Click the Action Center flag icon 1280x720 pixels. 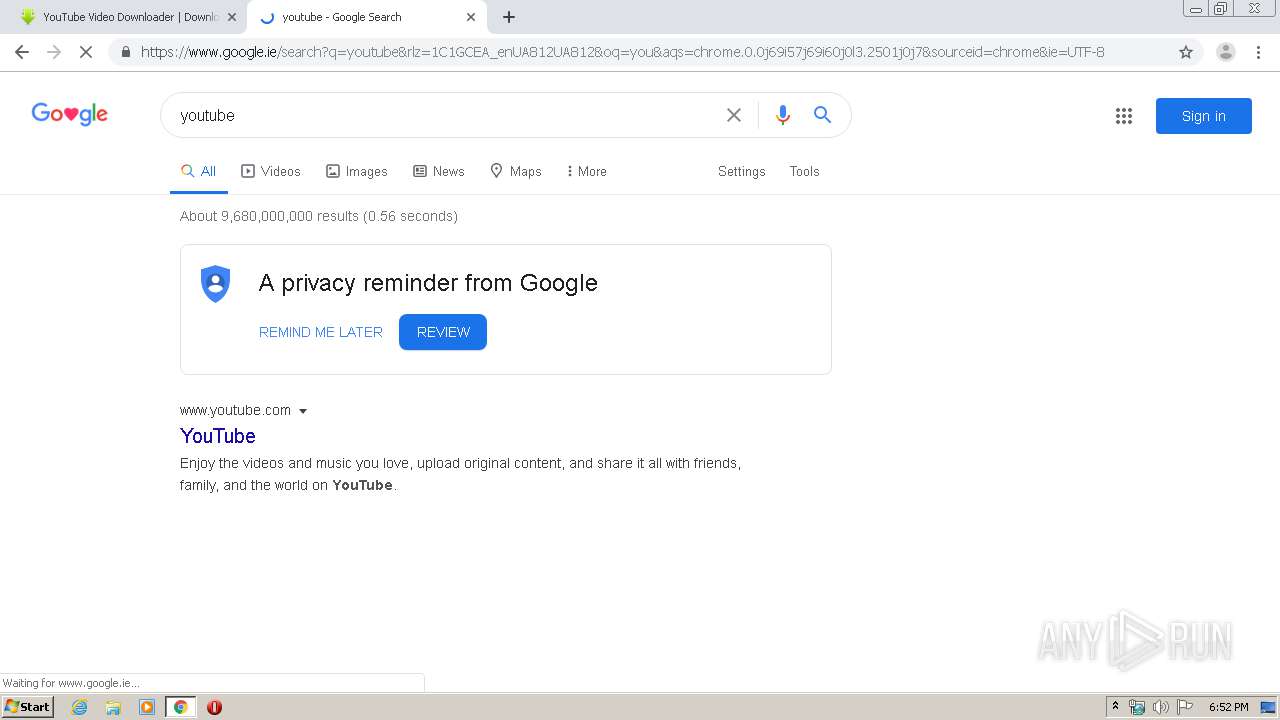pos(1185,707)
